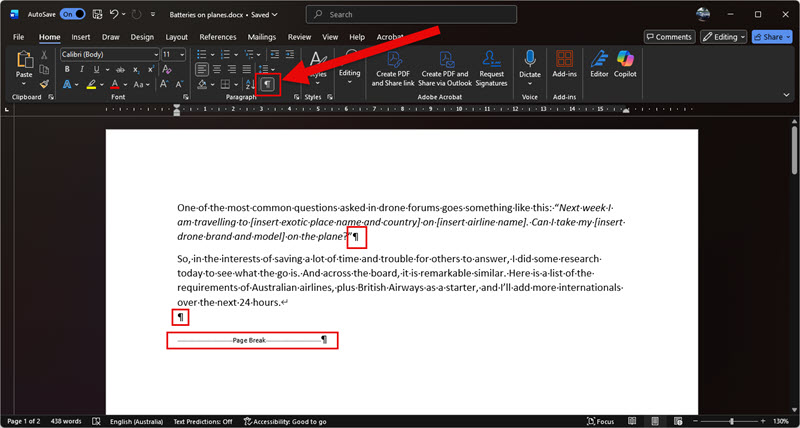800x428 pixels.
Task: Open the Add-ins button
Action: 564,64
